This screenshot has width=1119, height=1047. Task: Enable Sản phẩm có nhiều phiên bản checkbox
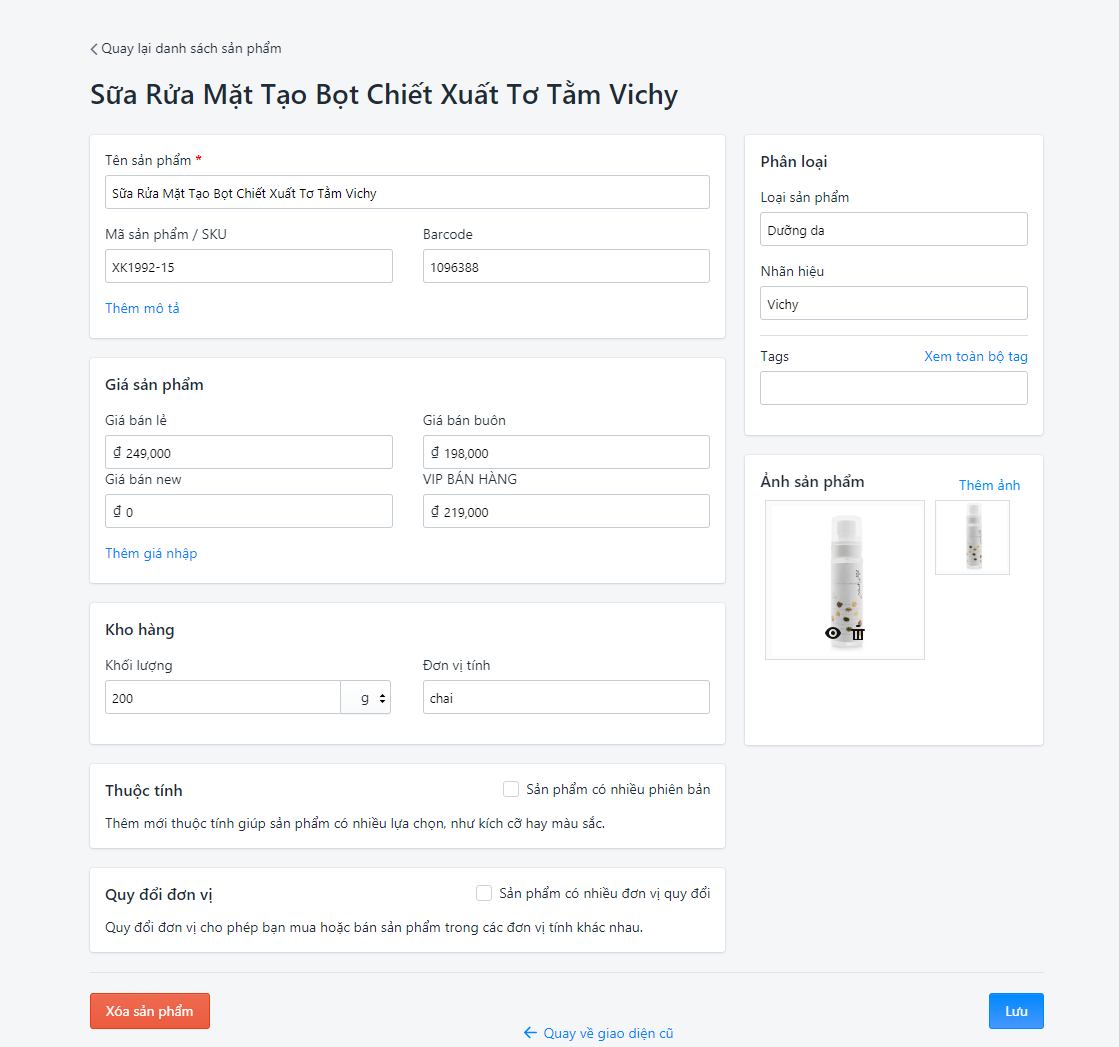click(511, 789)
